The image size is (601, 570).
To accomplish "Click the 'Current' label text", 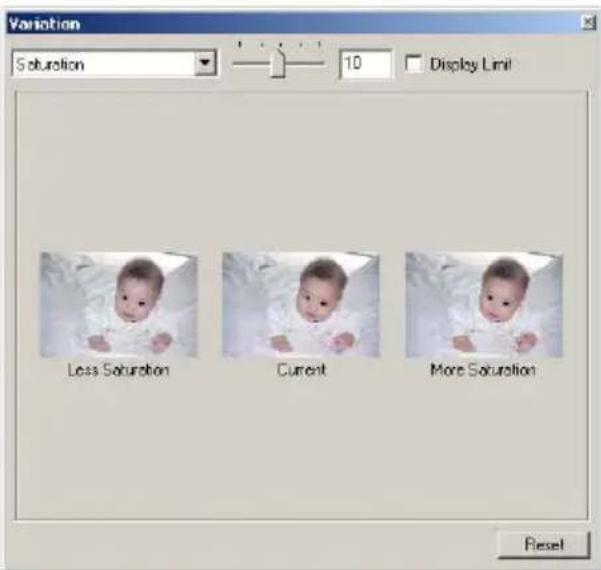I will pyautogui.click(x=302, y=370).
